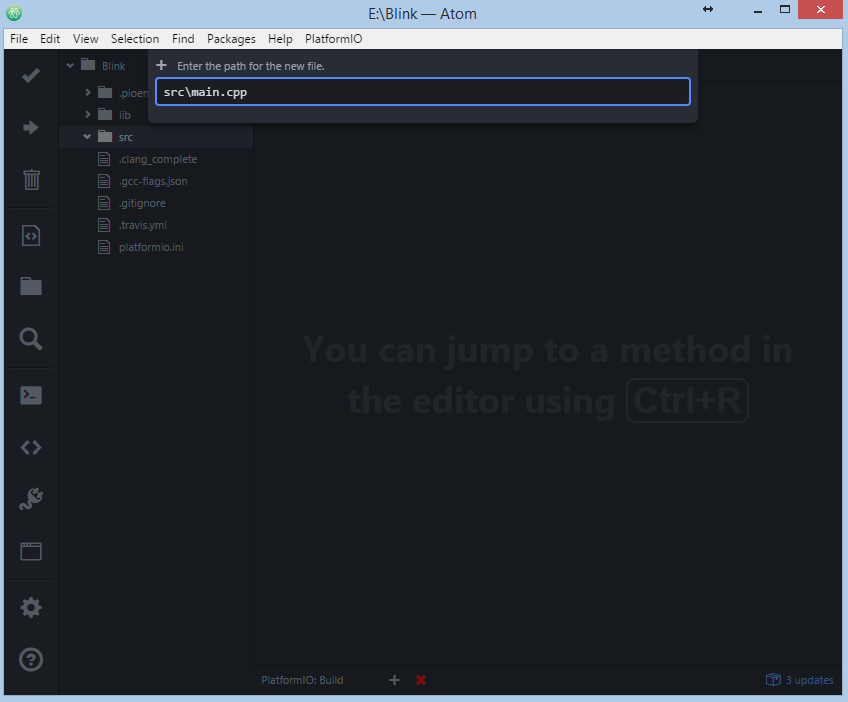This screenshot has height=702, width=848.
Task: Collapse the src folder chevron
Action: 87,137
